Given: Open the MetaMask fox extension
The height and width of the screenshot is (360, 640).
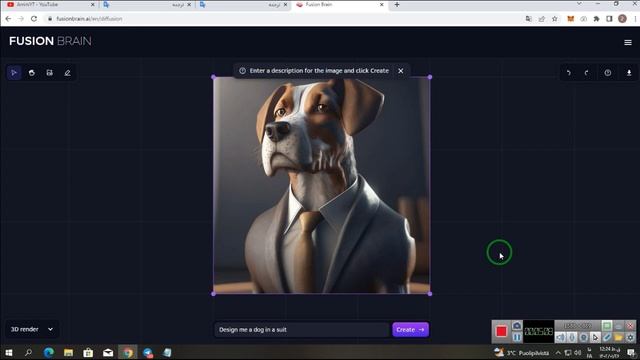Looking at the screenshot, I should pyautogui.click(x=571, y=19).
